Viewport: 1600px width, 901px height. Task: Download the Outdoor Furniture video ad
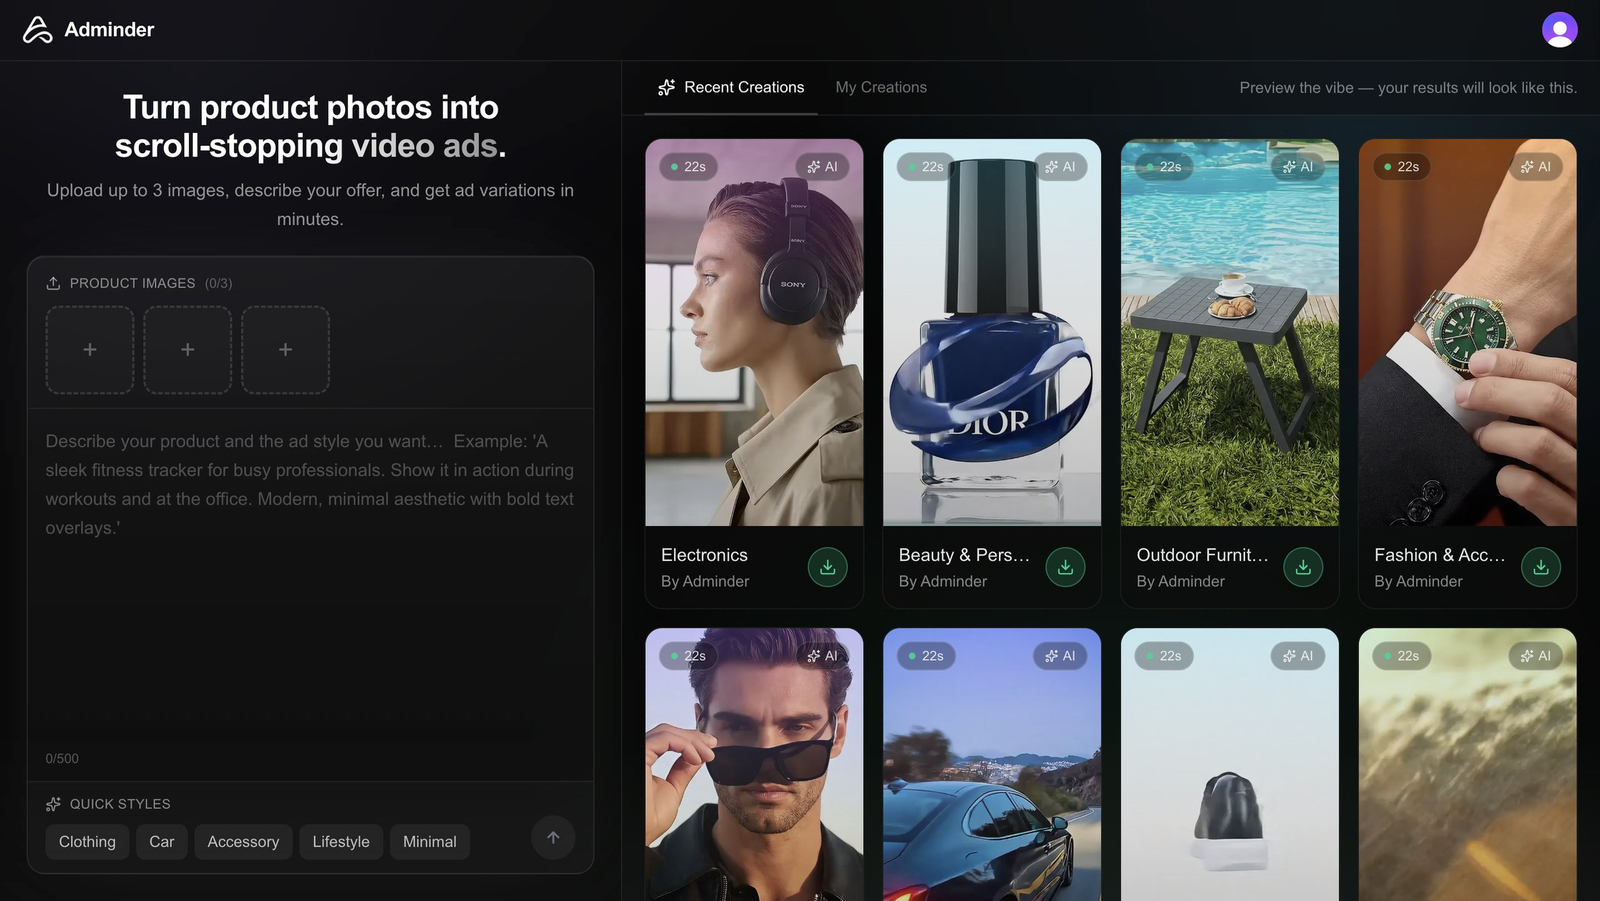click(1303, 568)
